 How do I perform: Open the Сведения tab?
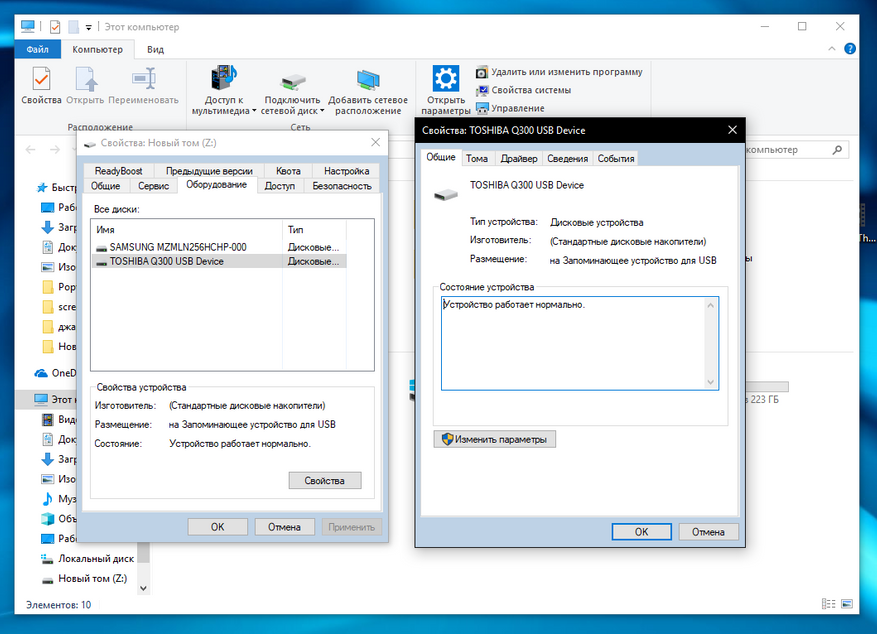pos(567,158)
